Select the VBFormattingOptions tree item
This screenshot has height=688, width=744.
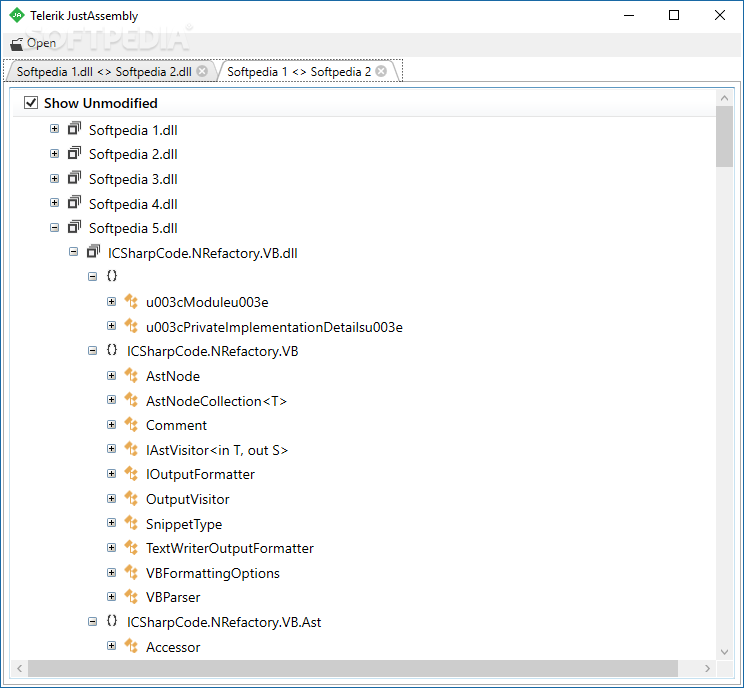[213, 573]
